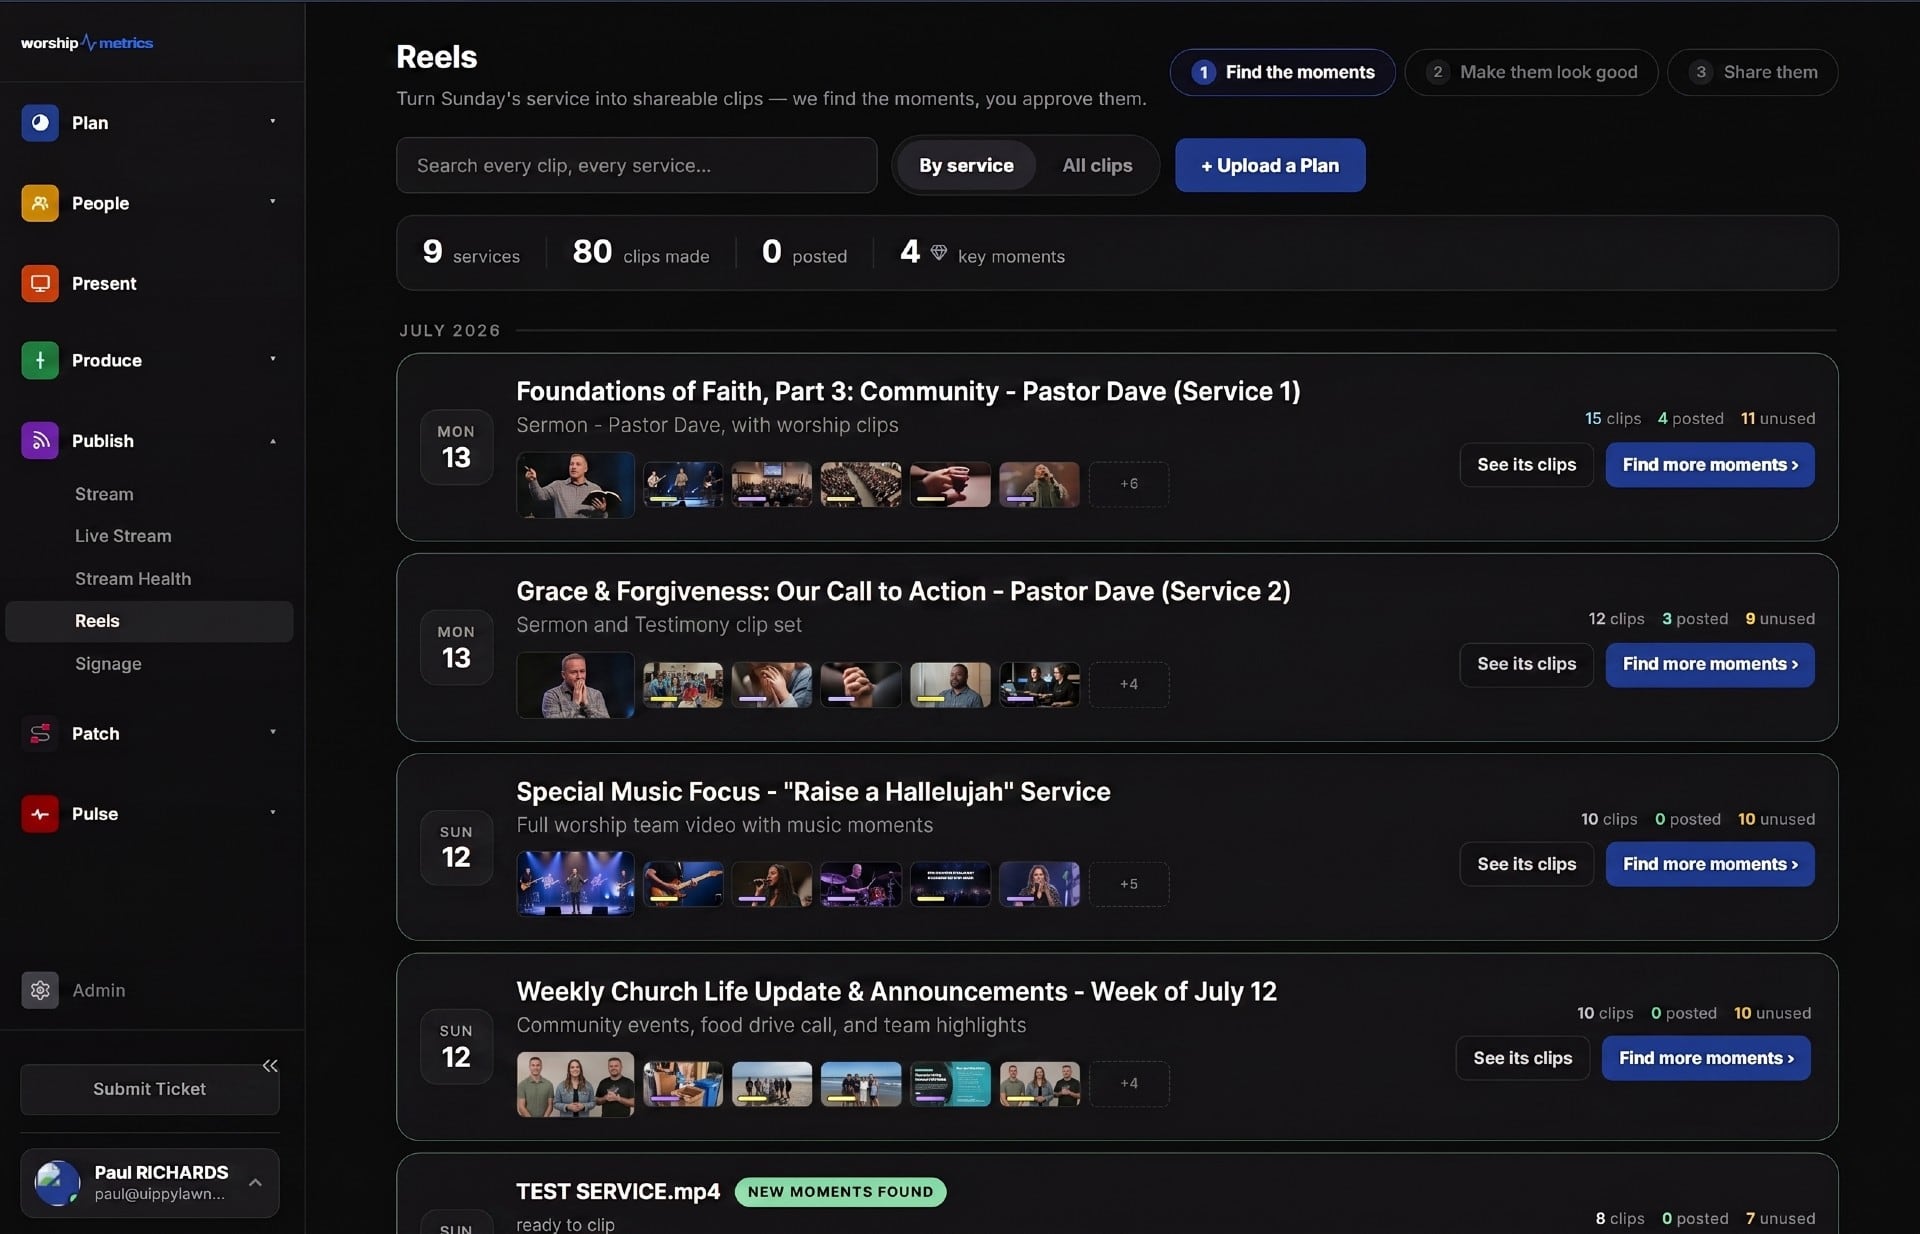Collapse sidebar with double-chevron icon
The image size is (1920, 1234).
point(270,1065)
